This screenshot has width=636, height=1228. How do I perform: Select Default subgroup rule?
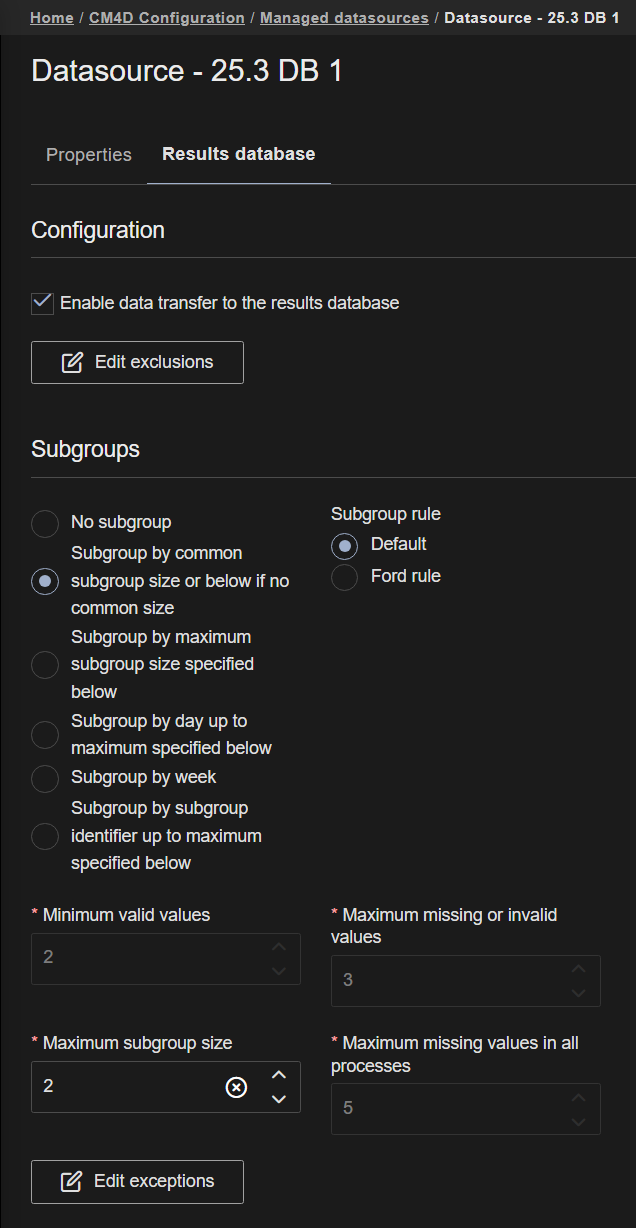344,545
